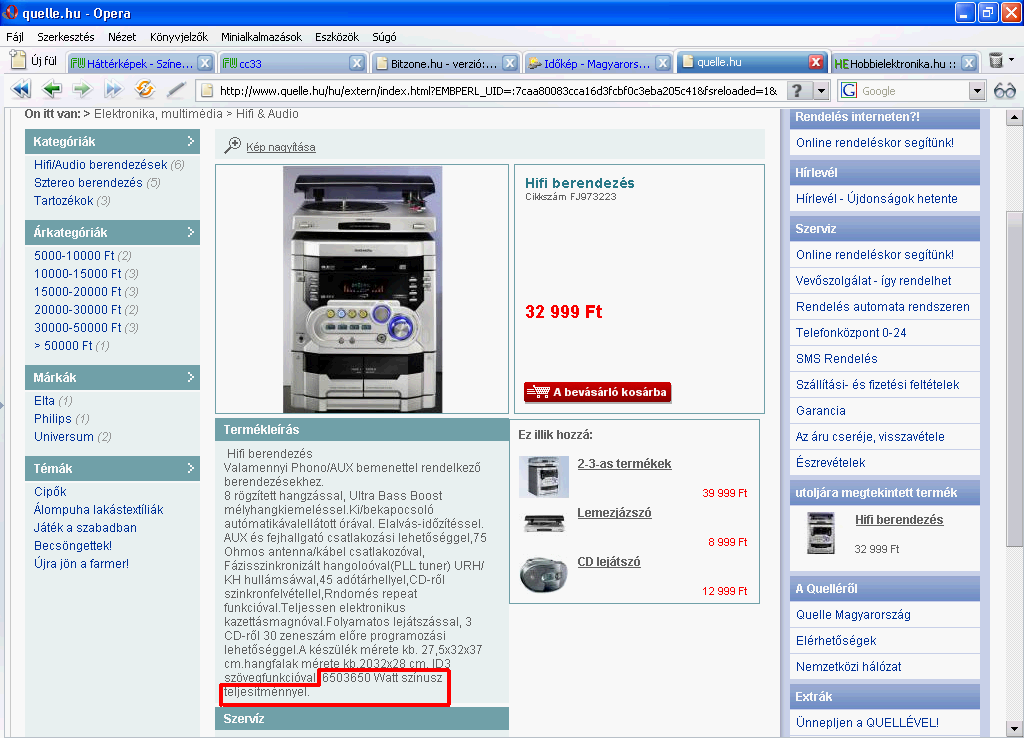Open the 2-3-as termékek thumbnail
1024x738 pixels.
pos(544,477)
